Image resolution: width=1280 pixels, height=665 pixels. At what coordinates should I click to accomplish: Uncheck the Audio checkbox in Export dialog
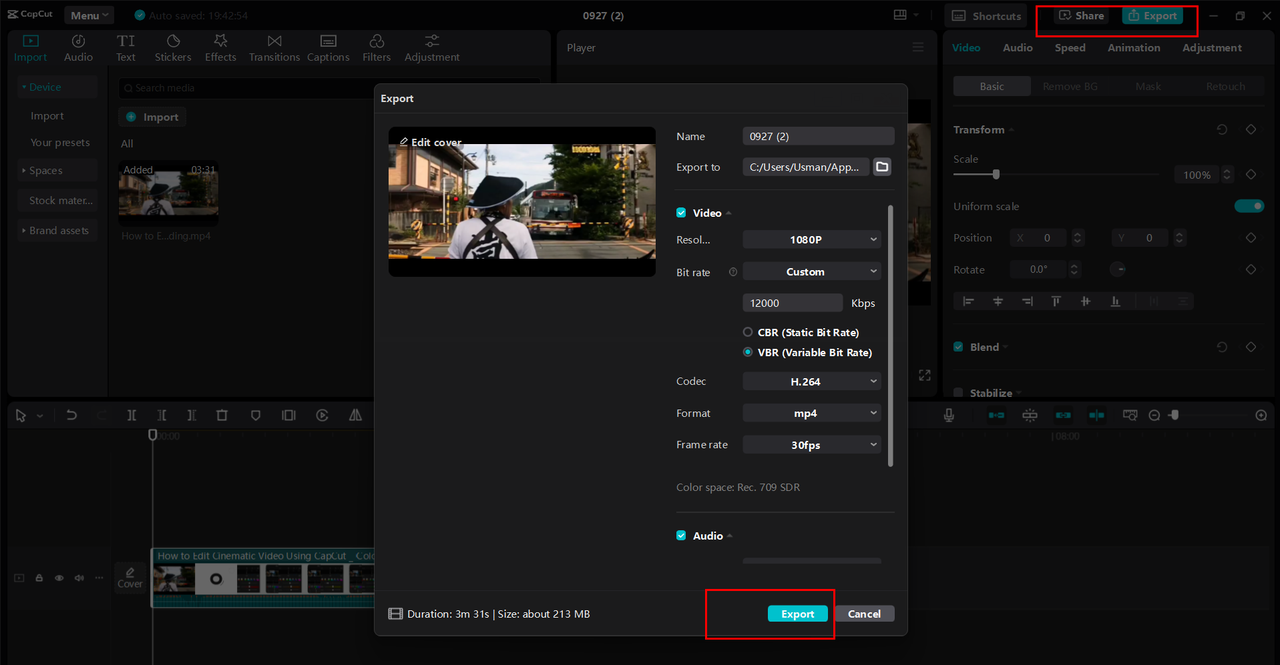tap(681, 536)
